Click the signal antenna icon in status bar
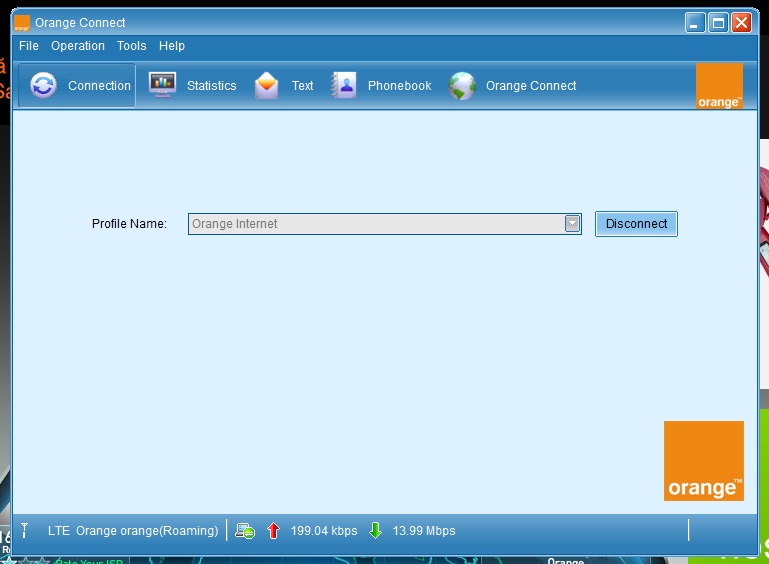Image resolution: width=769 pixels, height=564 pixels. (25, 530)
